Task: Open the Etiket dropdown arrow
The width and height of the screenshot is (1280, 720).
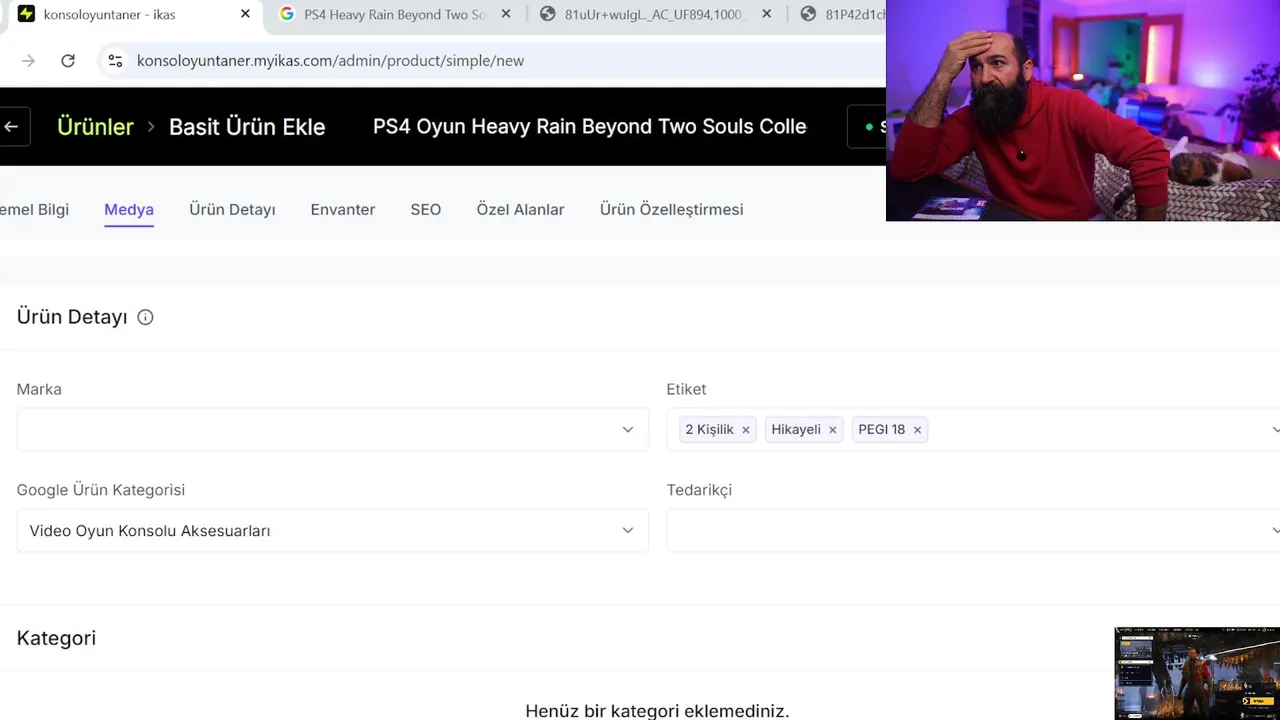Action: pyautogui.click(x=1274, y=430)
